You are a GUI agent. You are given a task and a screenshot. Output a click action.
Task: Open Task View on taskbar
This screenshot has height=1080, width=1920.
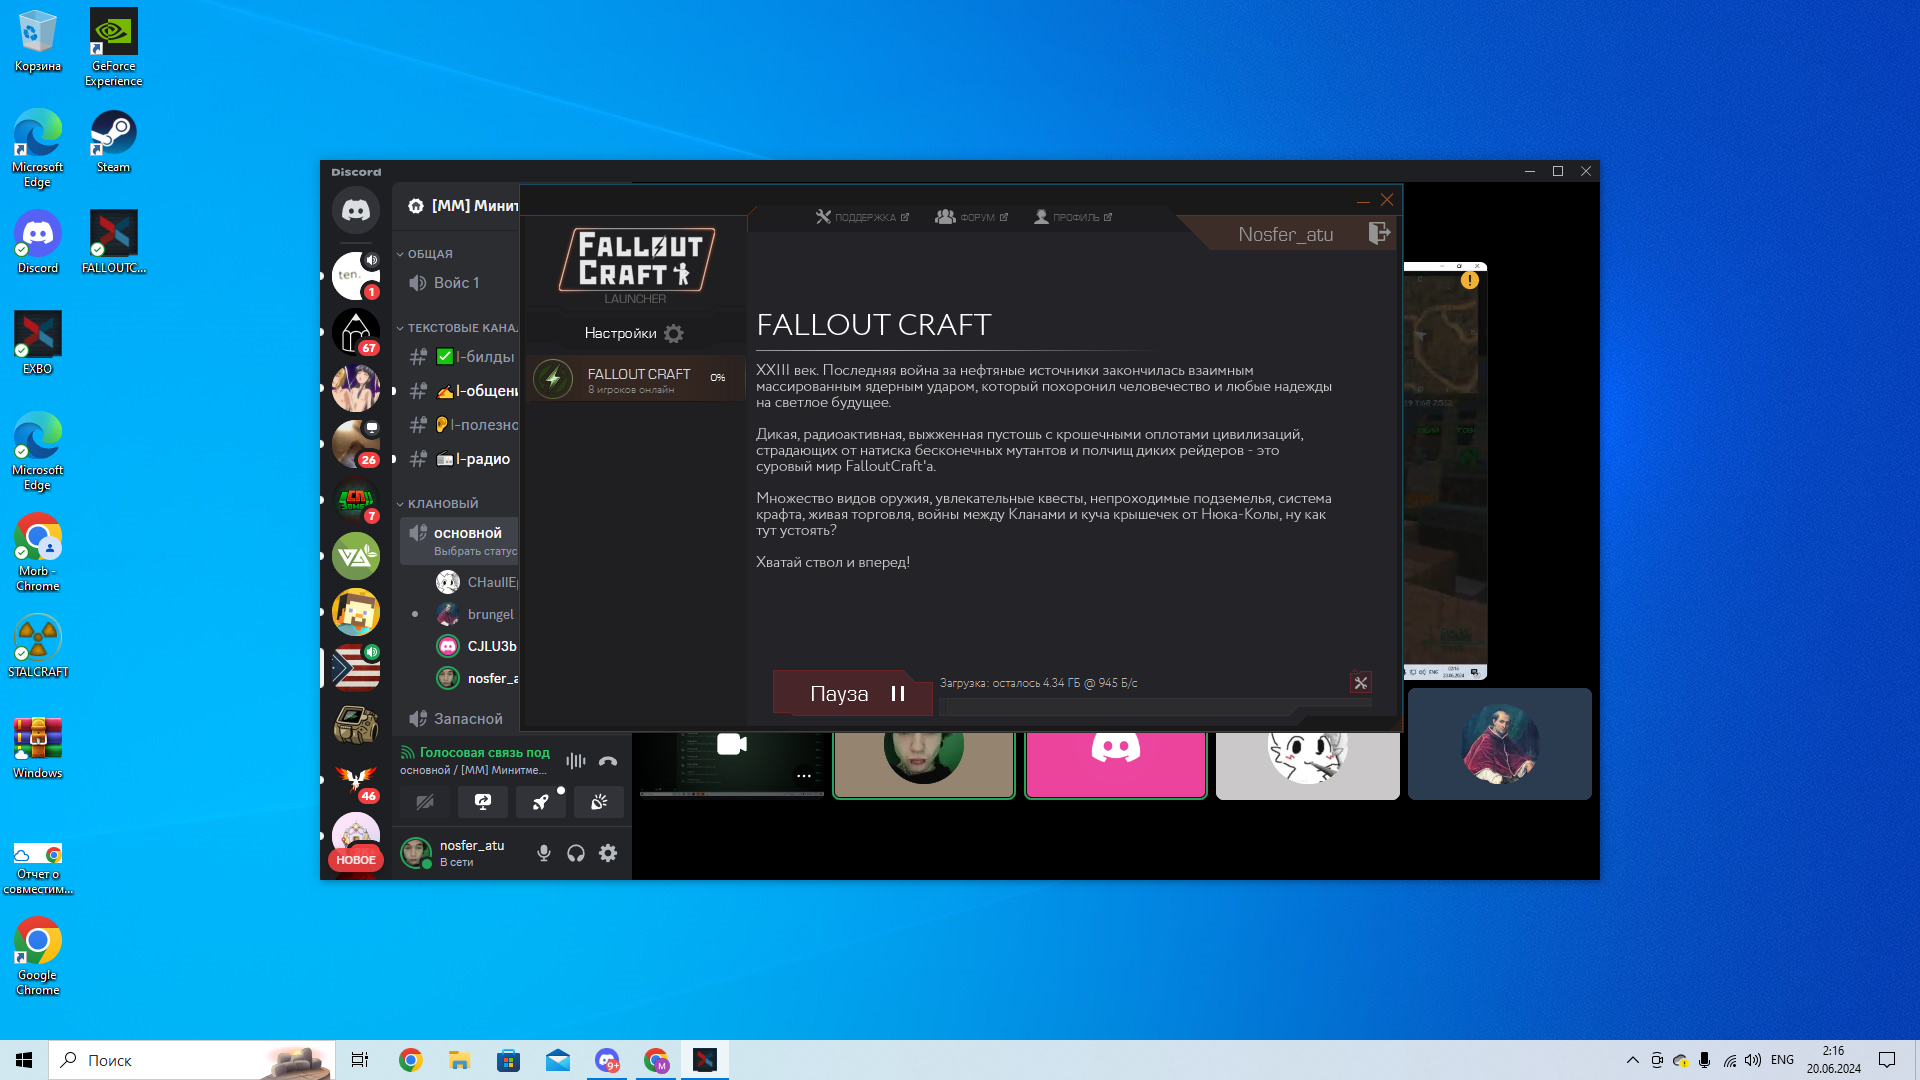(360, 1060)
